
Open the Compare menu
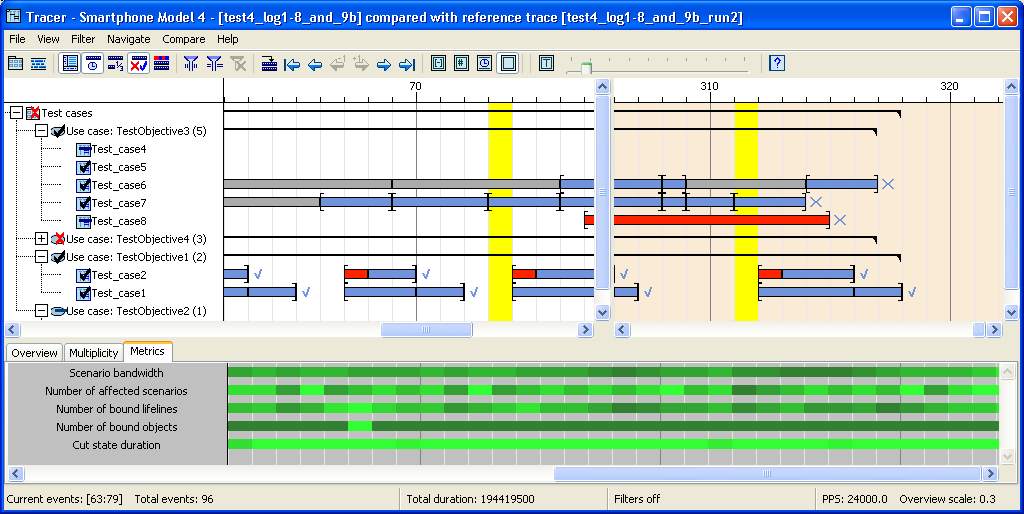tap(183, 39)
